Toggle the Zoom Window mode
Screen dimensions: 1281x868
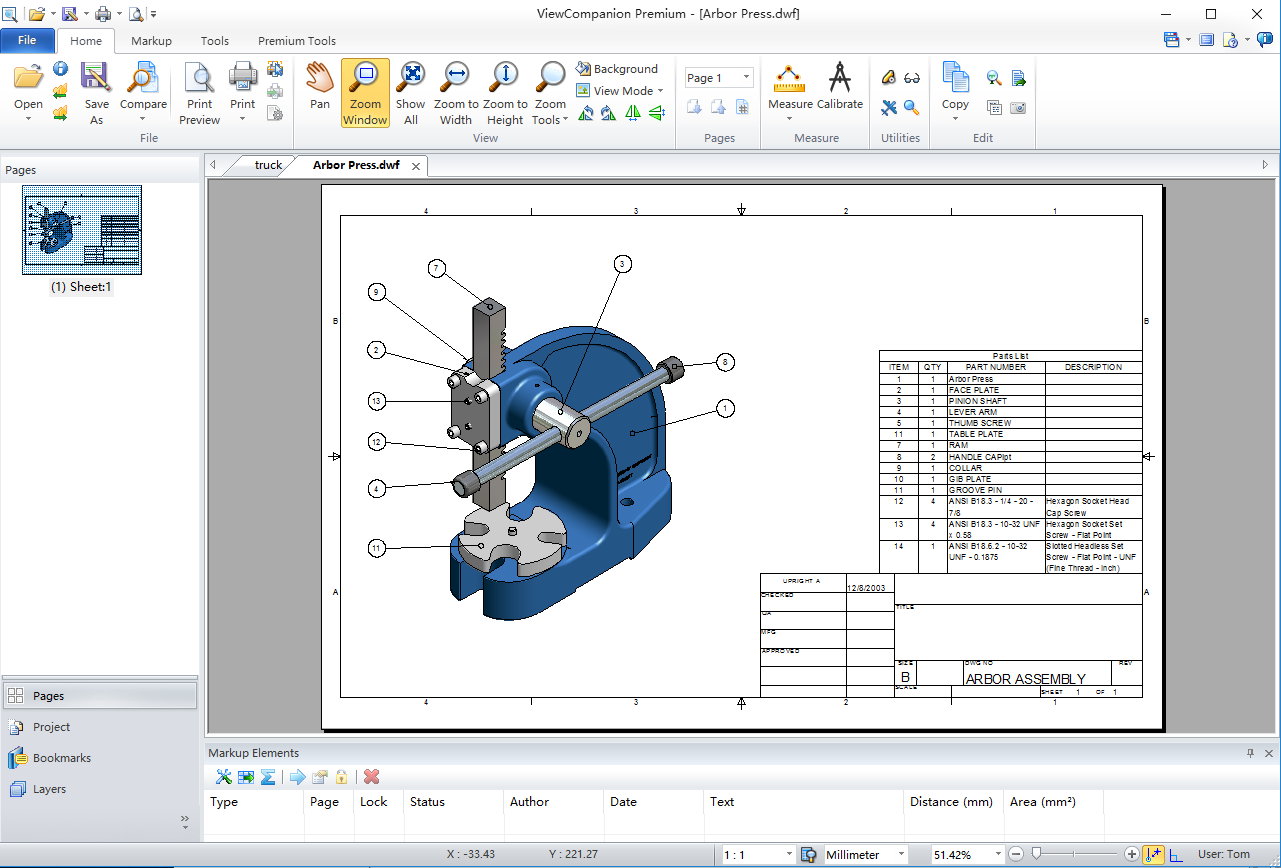(365, 92)
